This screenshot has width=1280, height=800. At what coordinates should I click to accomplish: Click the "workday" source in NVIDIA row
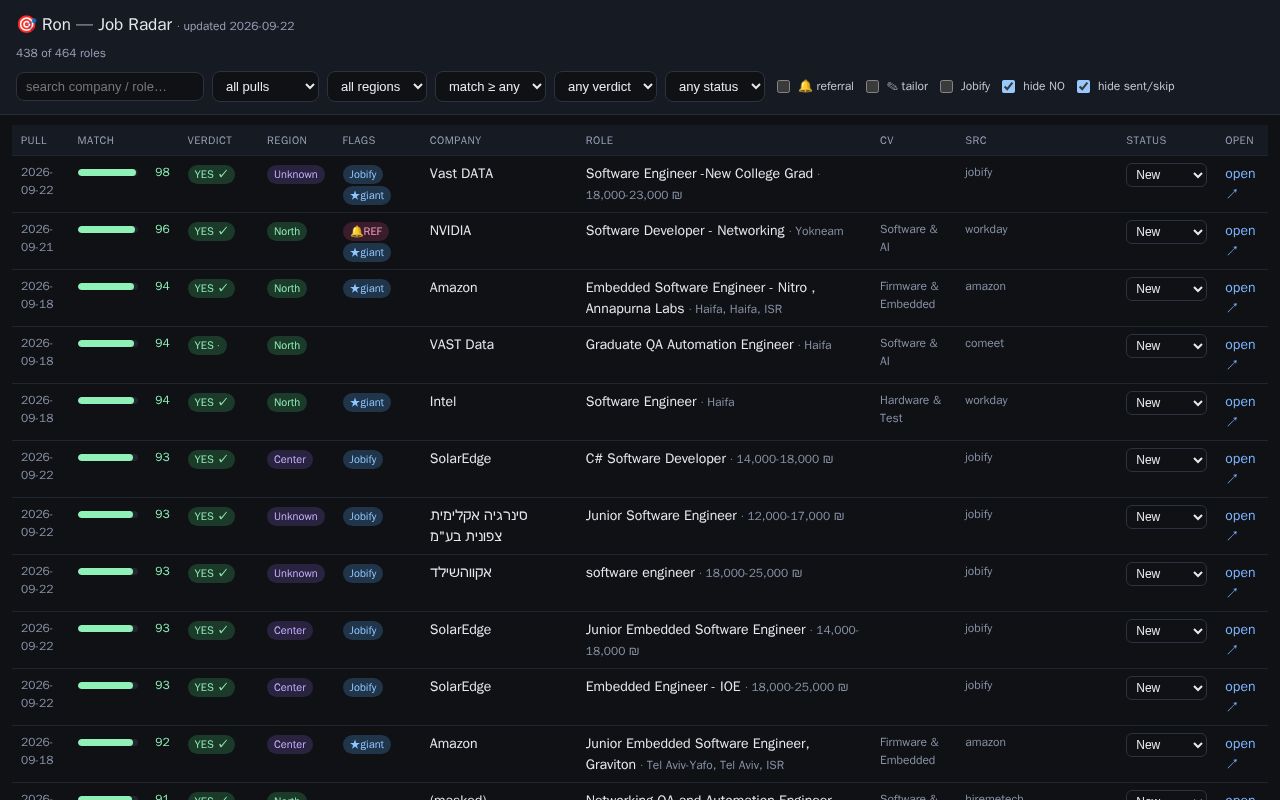(x=986, y=229)
